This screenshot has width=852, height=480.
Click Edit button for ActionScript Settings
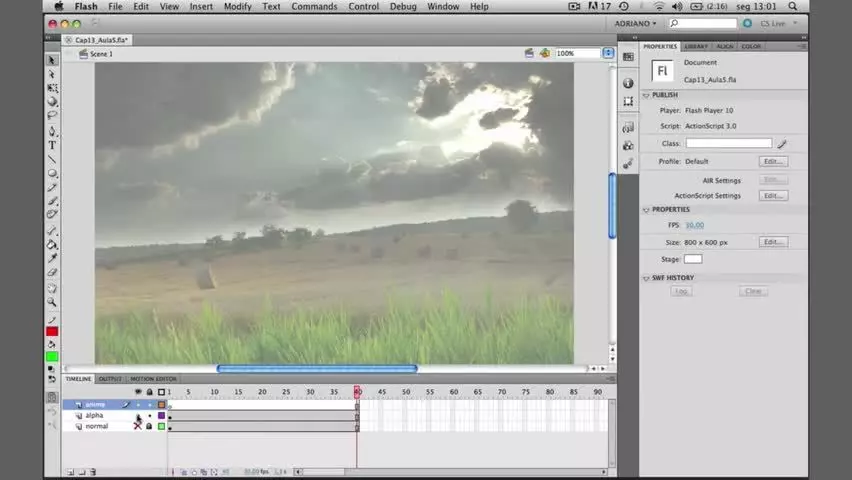[773, 196]
